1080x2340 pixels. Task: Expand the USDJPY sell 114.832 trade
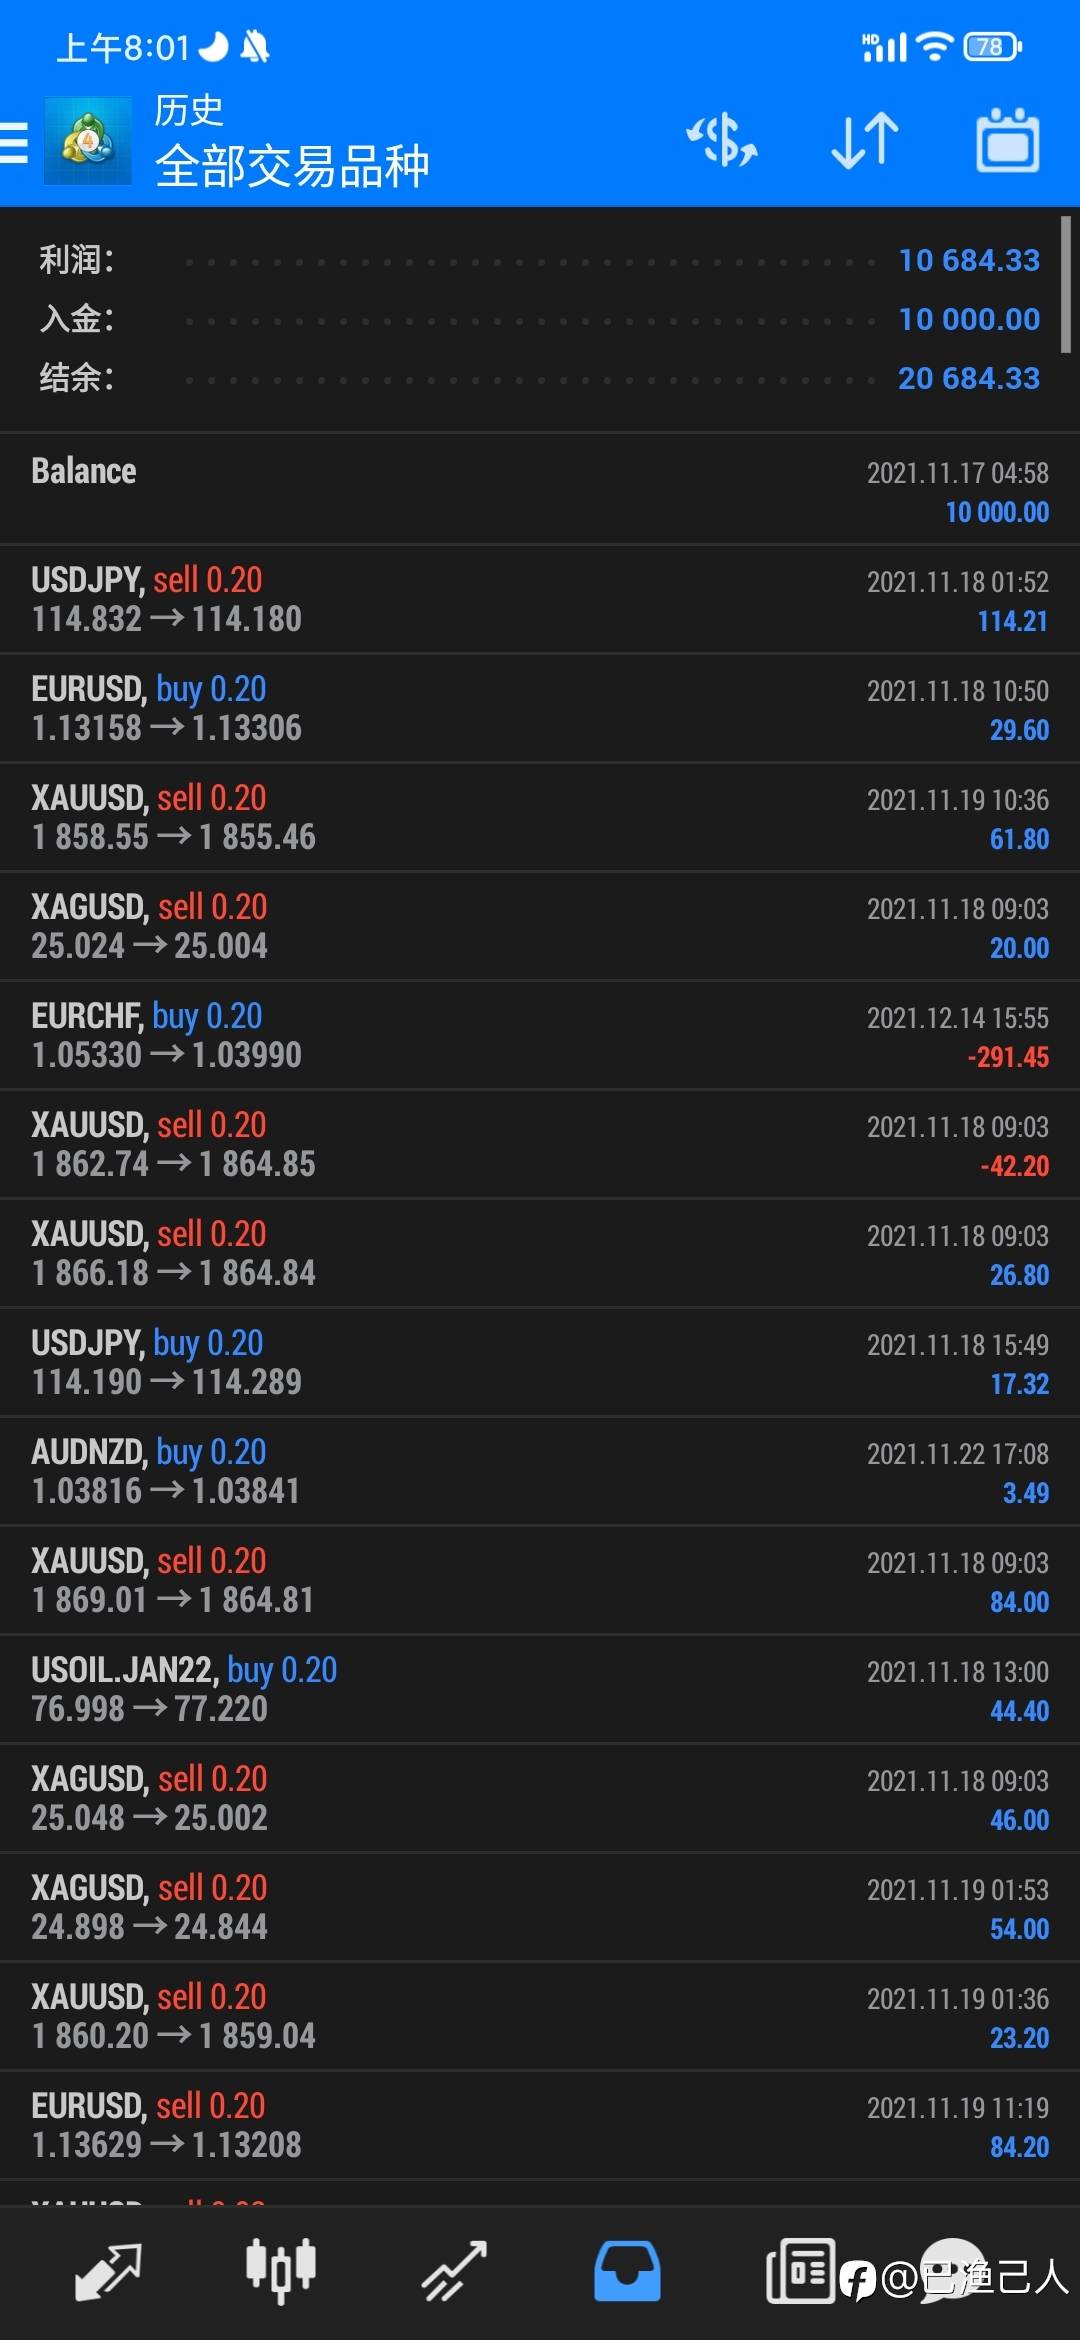[540, 599]
